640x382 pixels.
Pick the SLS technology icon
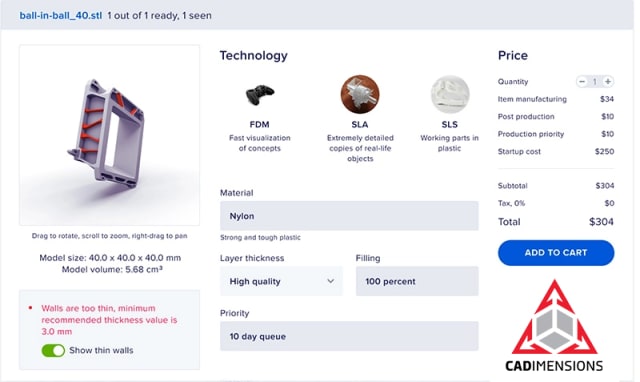point(450,94)
